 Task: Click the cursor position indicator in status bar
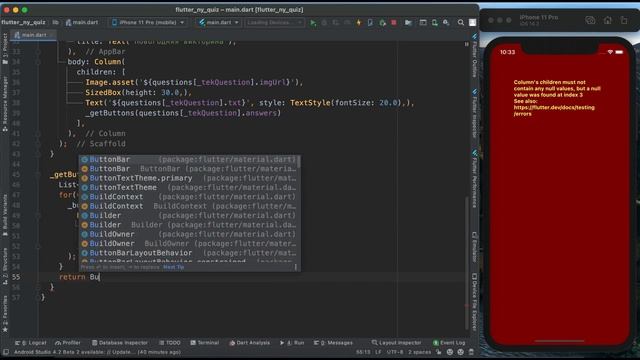tap(363, 352)
